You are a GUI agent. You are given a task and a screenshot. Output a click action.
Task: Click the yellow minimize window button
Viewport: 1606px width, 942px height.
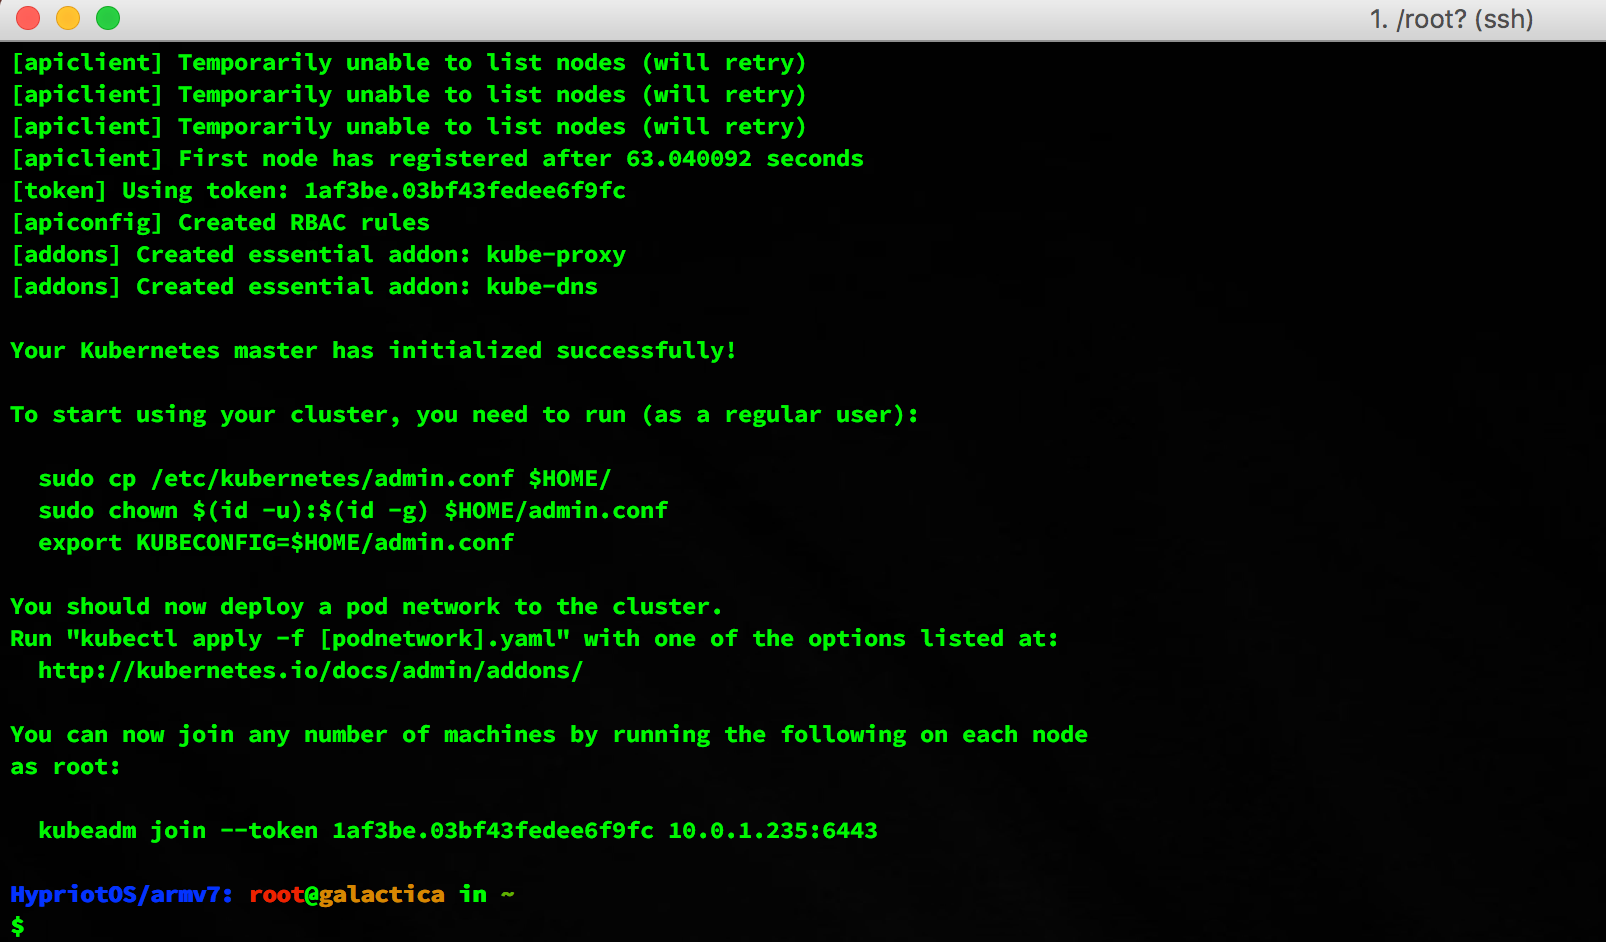point(68,18)
